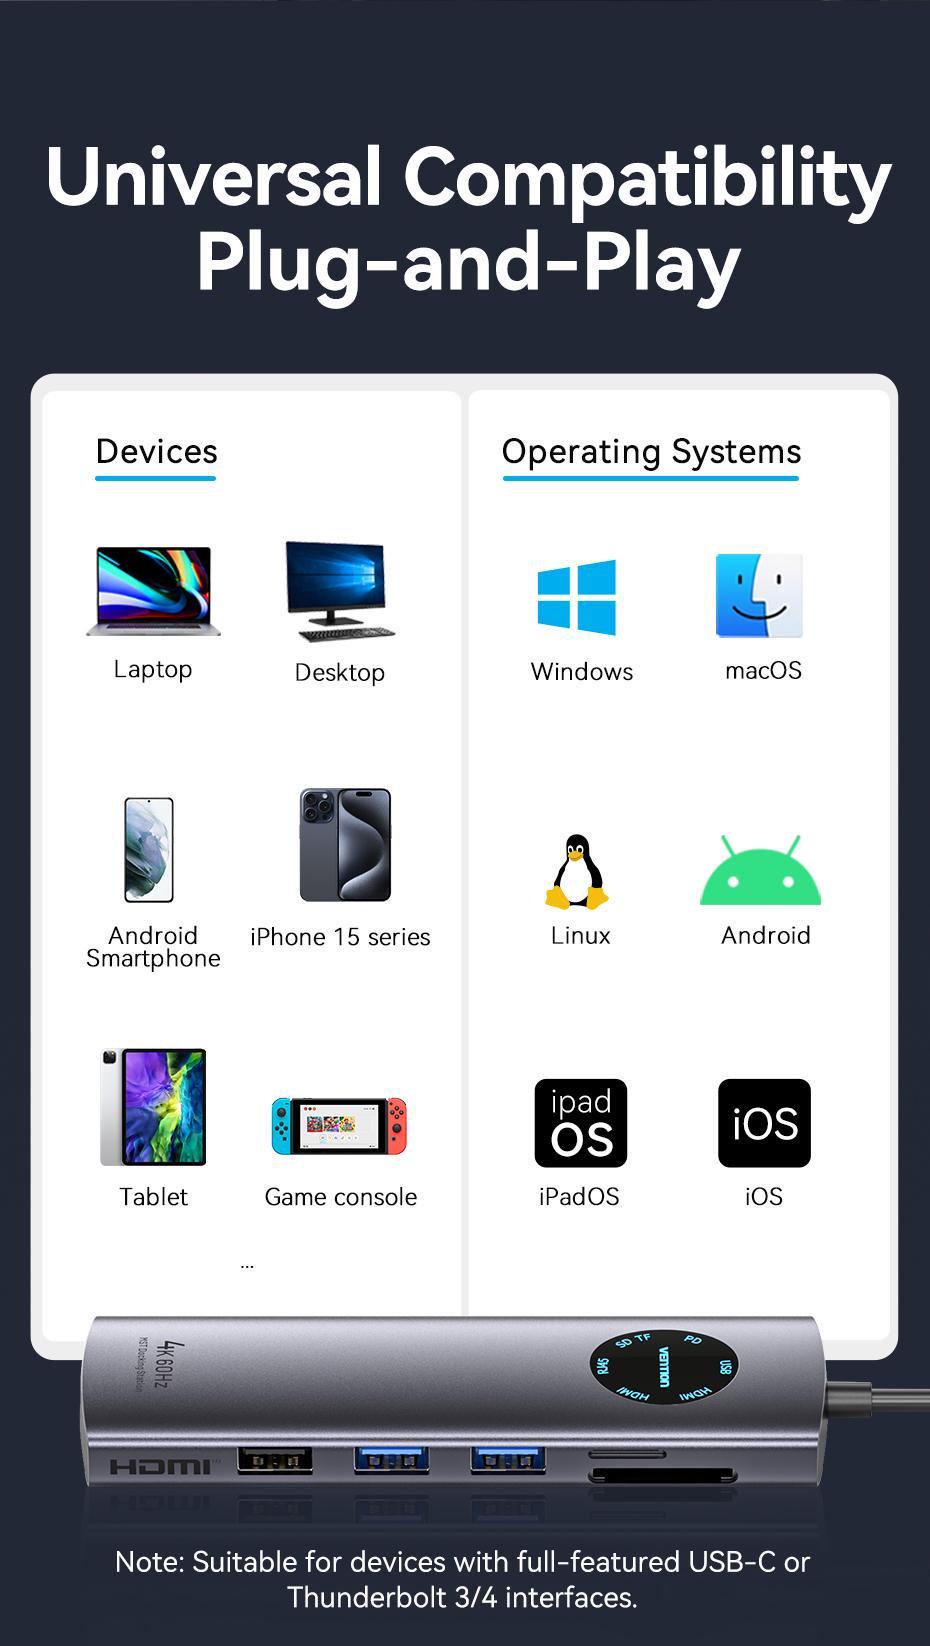Click the Tablet device image
The width and height of the screenshot is (930, 1646).
(153, 1107)
